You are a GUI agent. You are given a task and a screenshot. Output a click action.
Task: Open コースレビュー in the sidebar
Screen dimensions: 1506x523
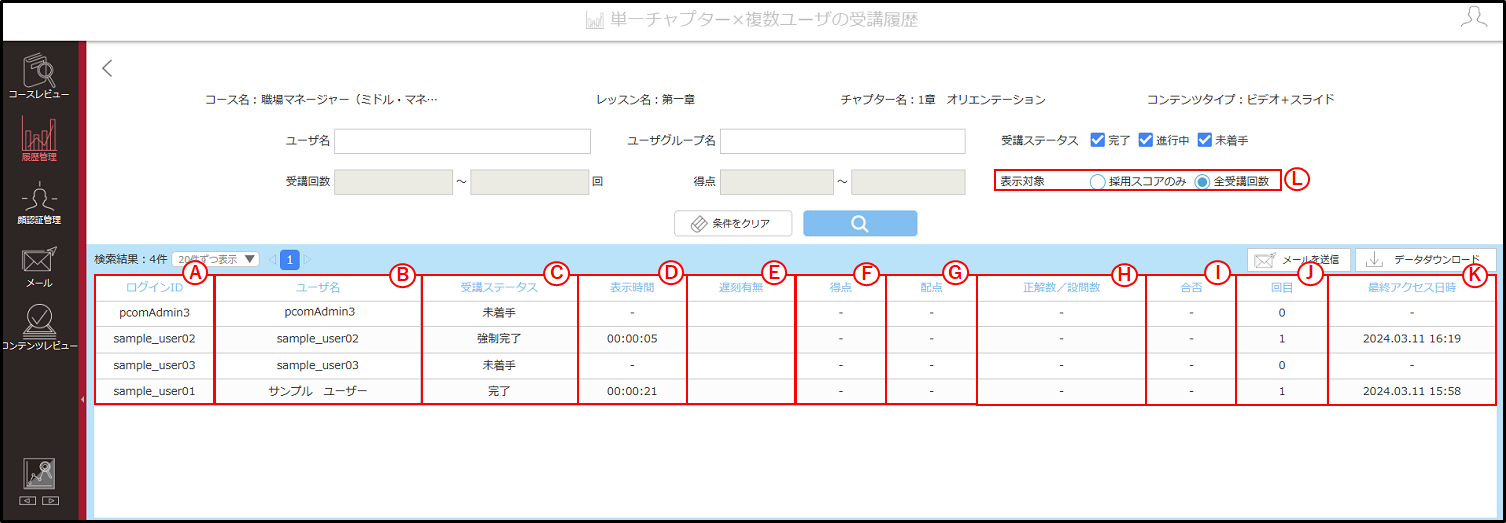click(39, 76)
